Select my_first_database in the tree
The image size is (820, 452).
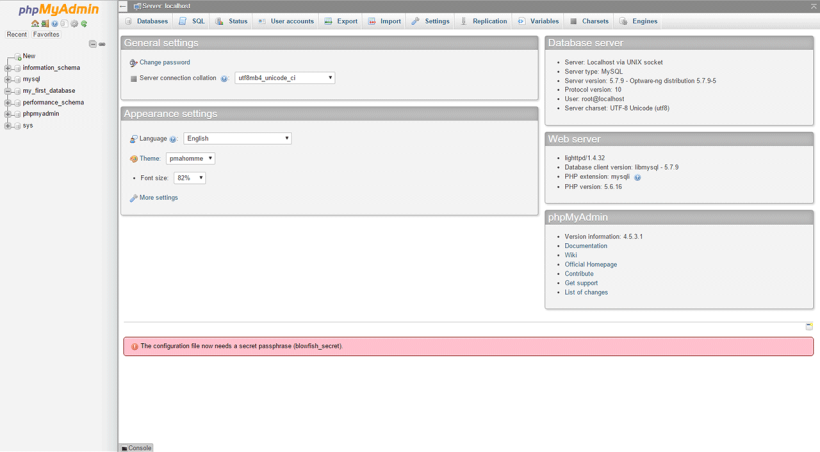point(49,91)
